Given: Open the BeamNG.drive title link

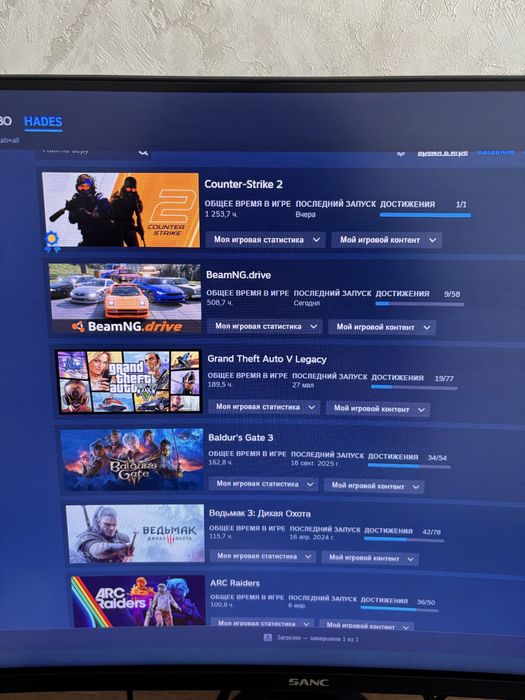Looking at the screenshot, I should (238, 275).
